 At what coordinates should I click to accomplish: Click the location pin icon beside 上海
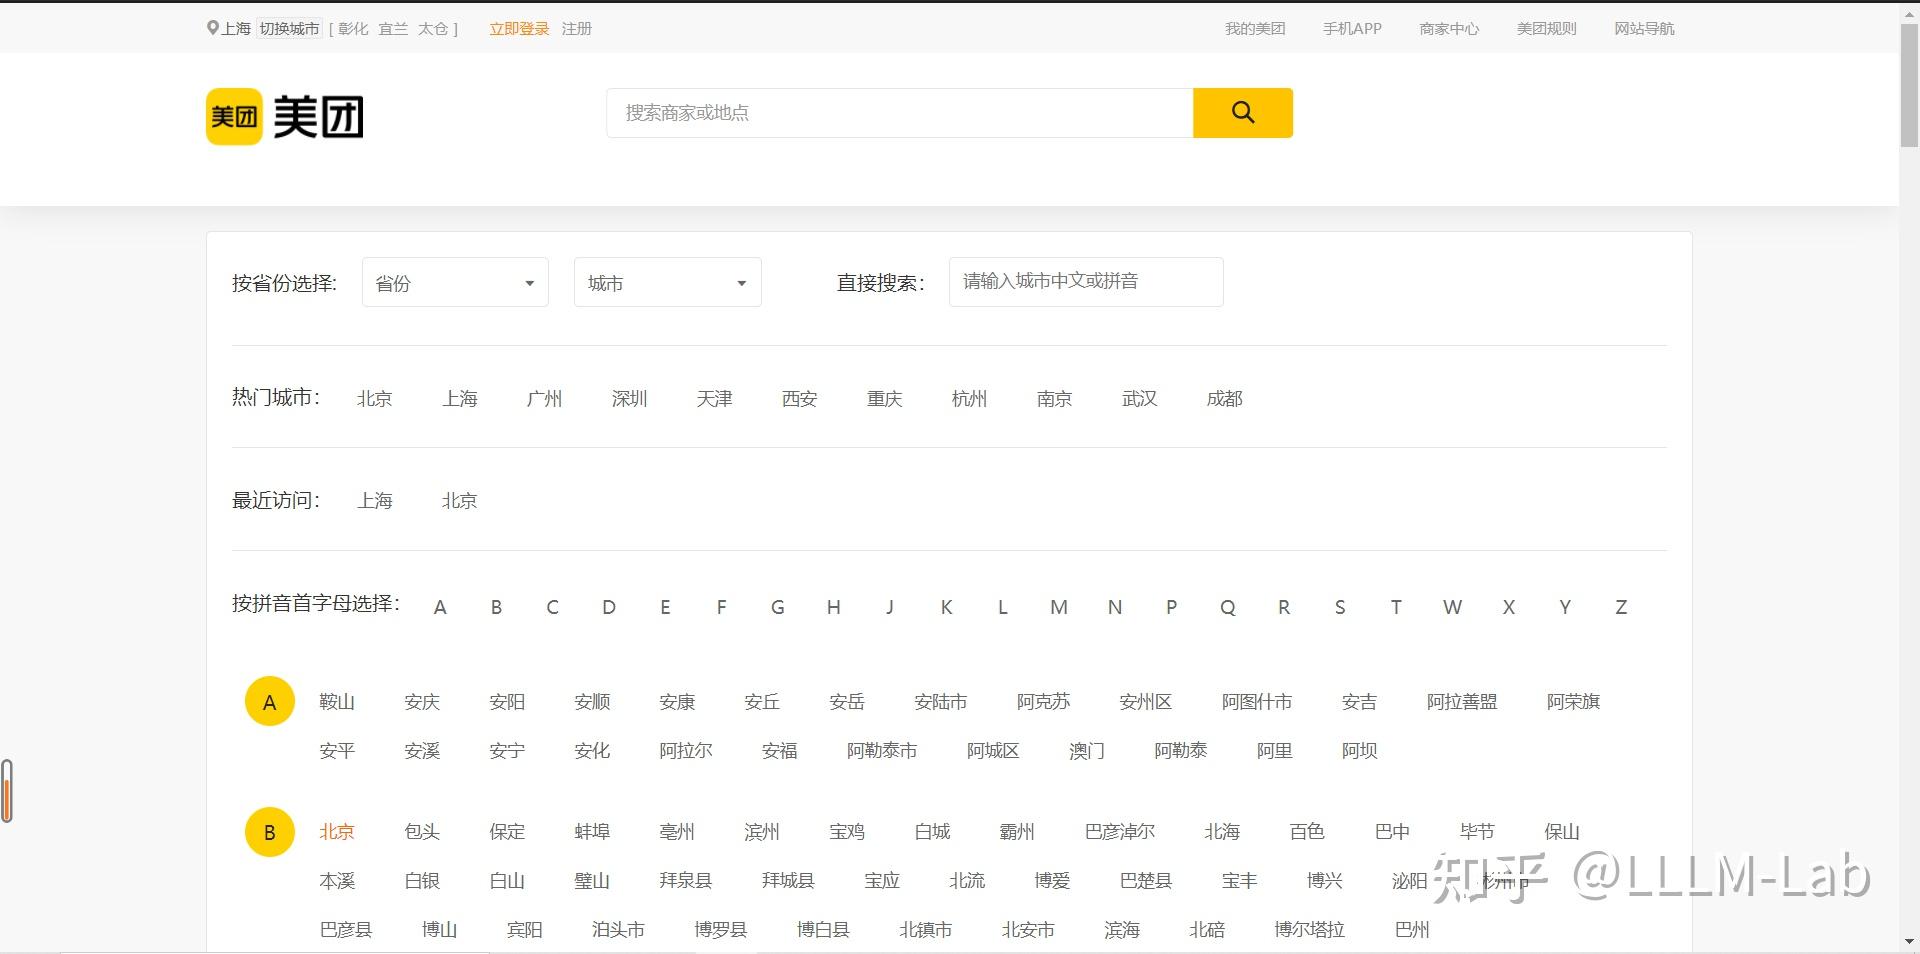pyautogui.click(x=212, y=28)
